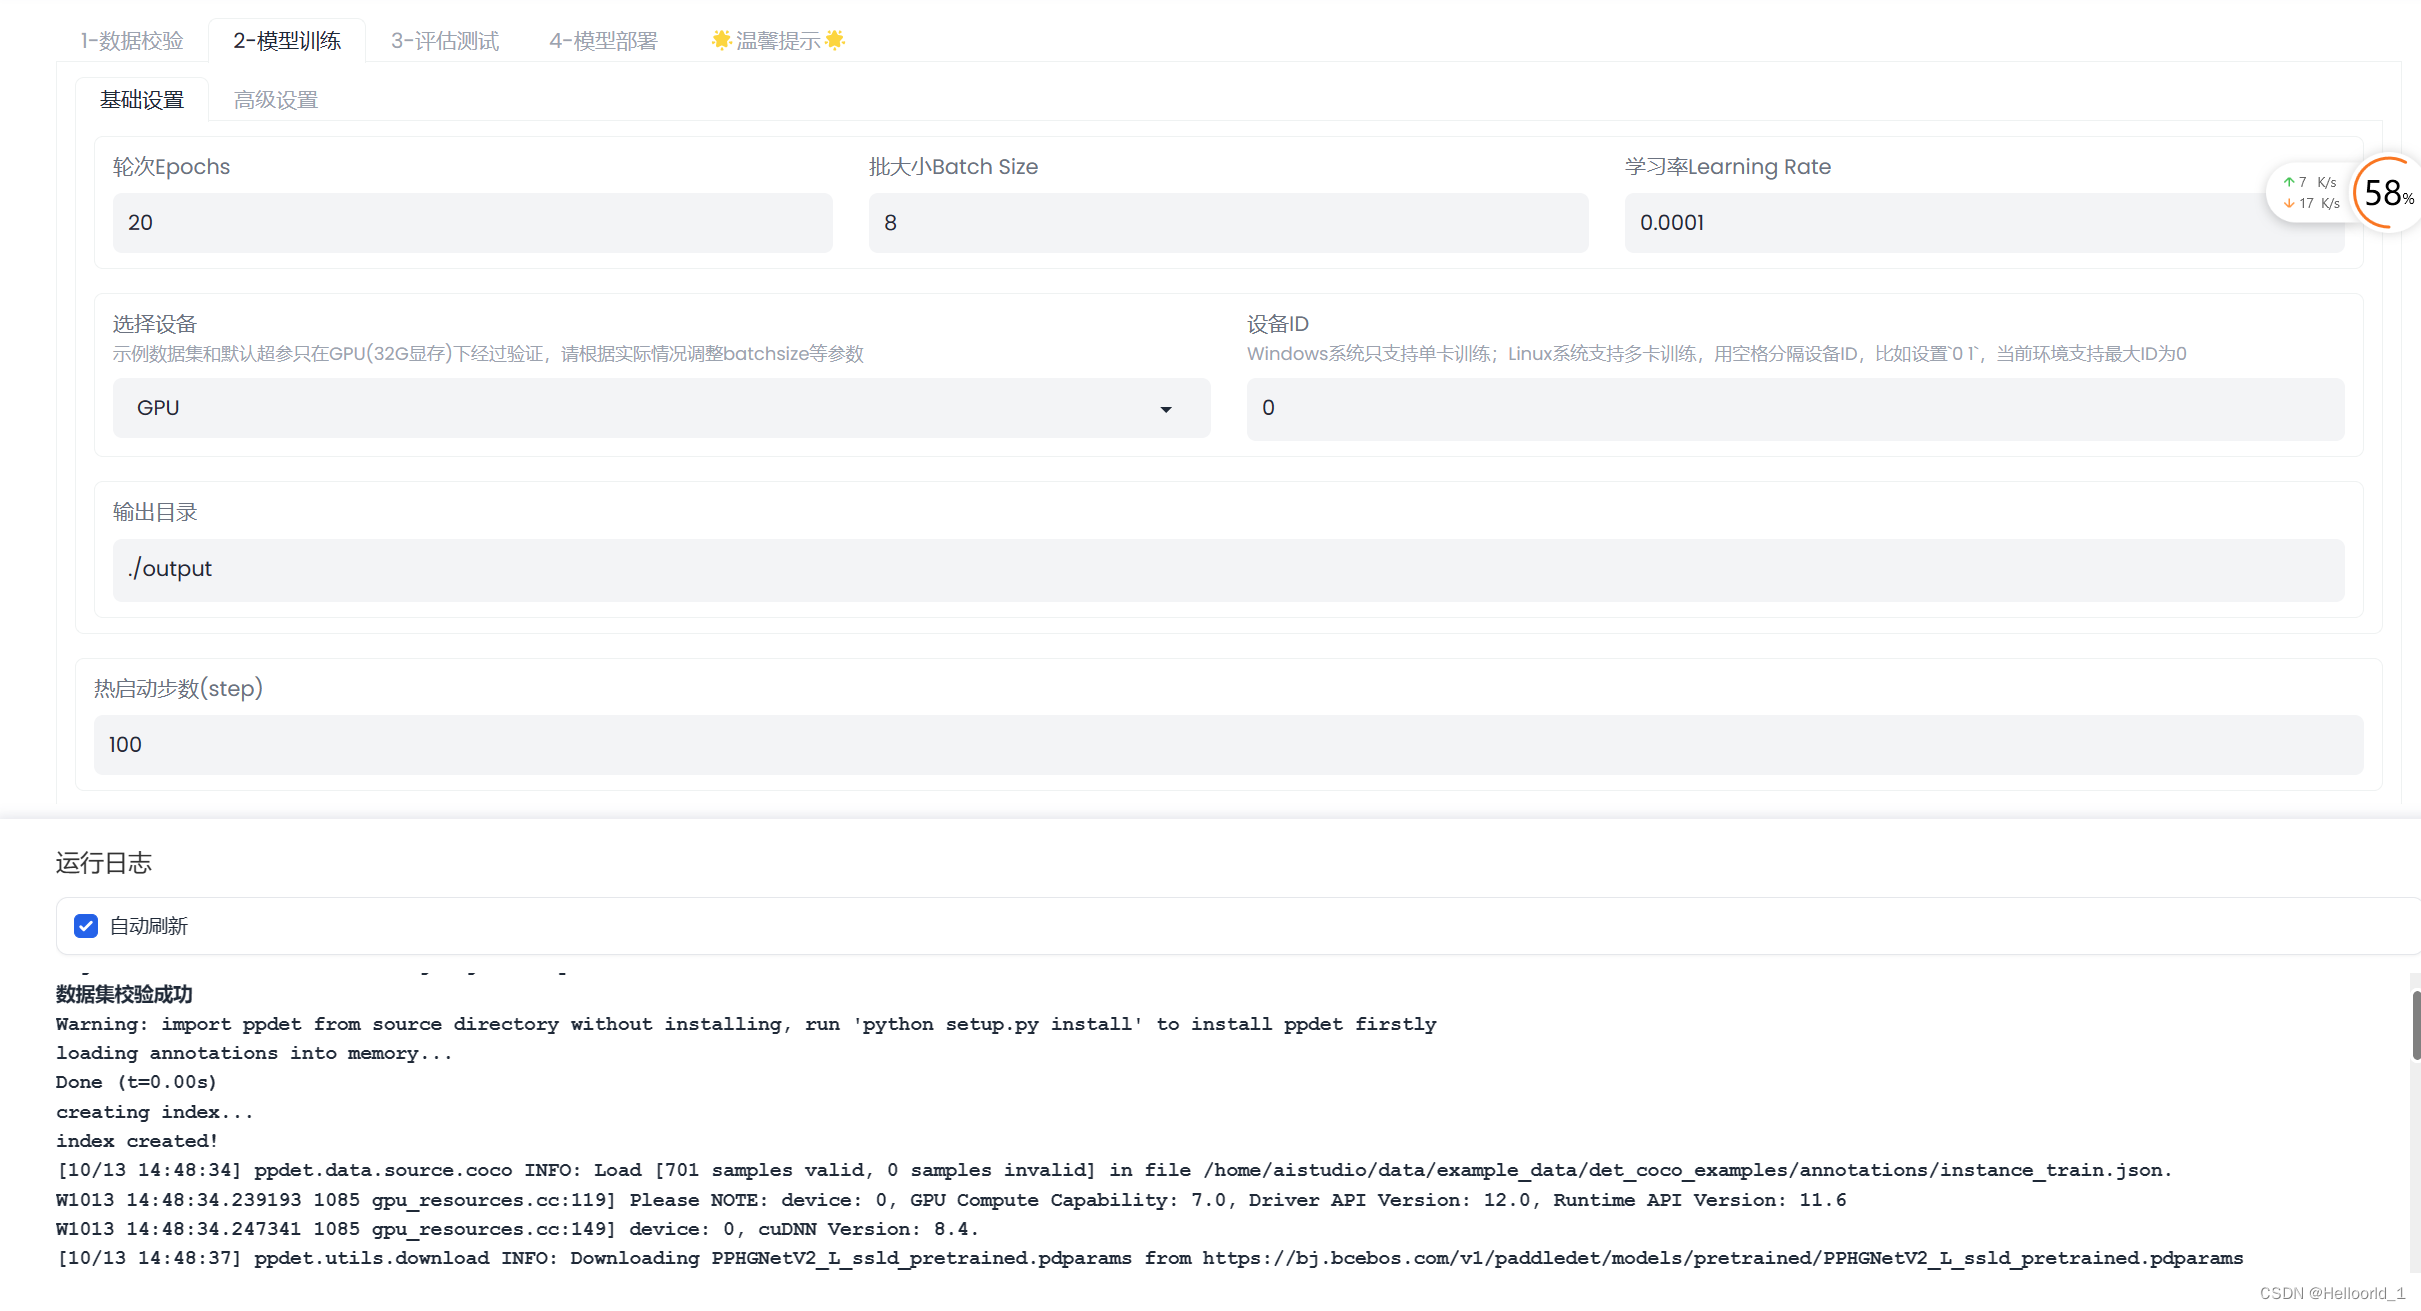Click the 58% memory usage circle widget
2421x1311 pixels.
click(2387, 193)
